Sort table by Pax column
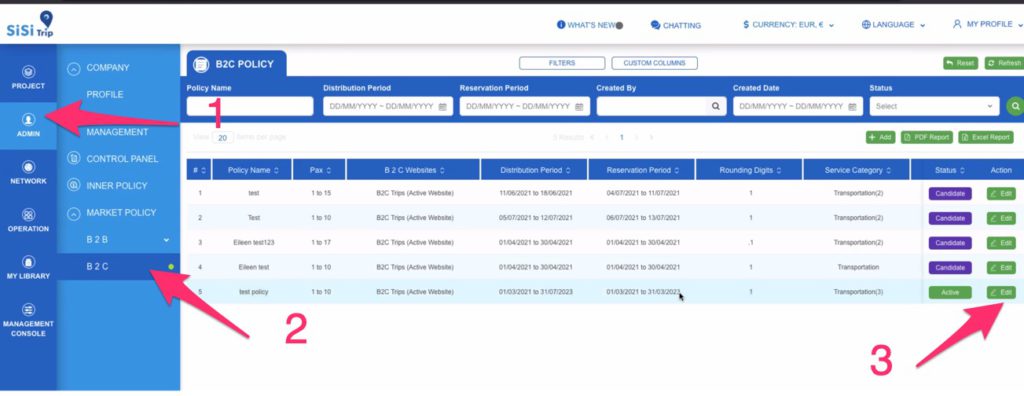Screen dimensions: 1024x396 pos(319,170)
